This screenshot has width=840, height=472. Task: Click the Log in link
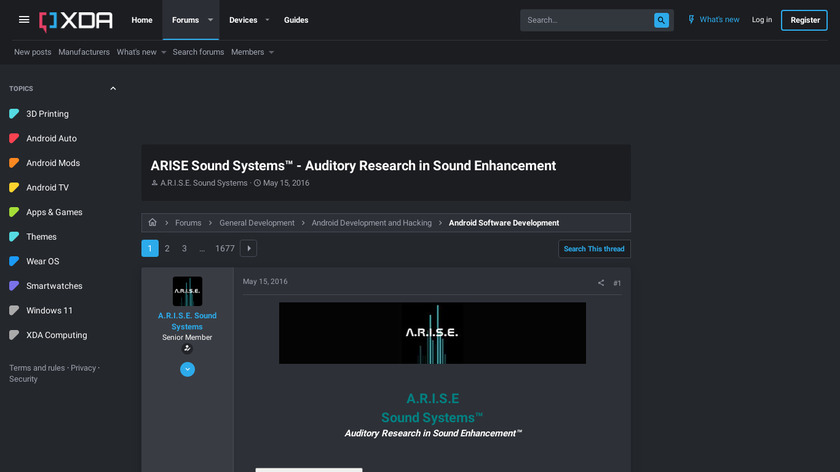tap(762, 20)
